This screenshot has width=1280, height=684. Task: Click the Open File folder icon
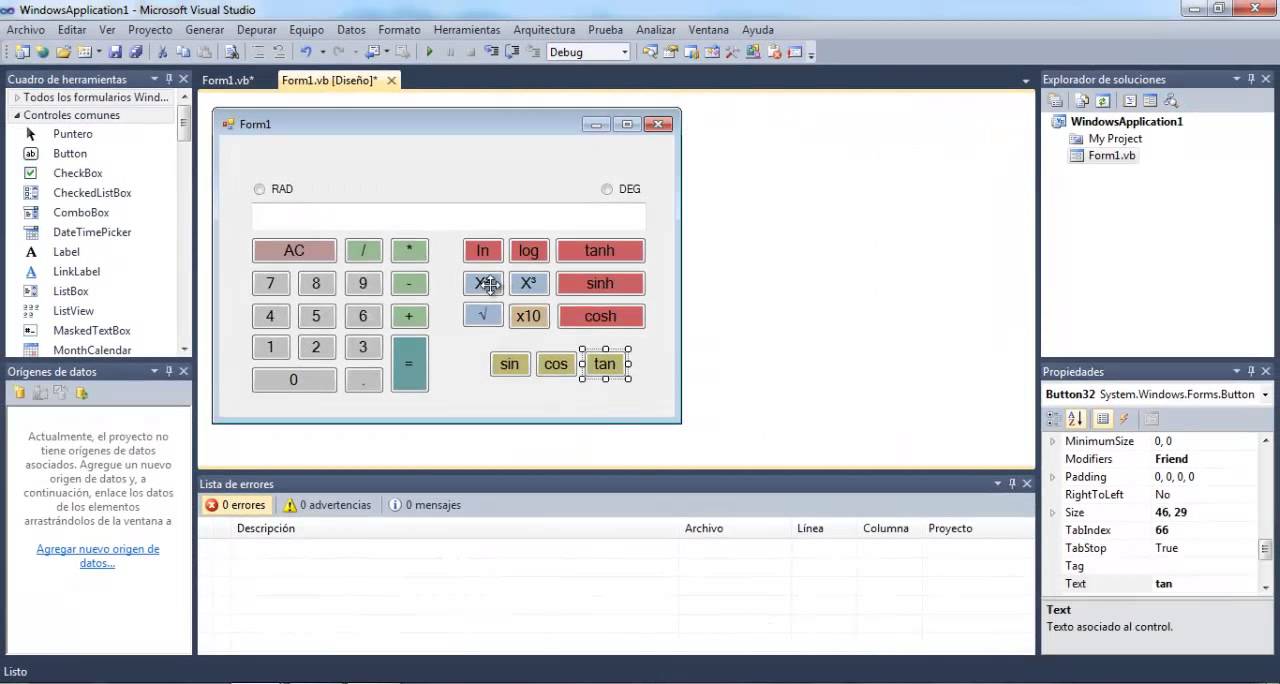tap(63, 52)
